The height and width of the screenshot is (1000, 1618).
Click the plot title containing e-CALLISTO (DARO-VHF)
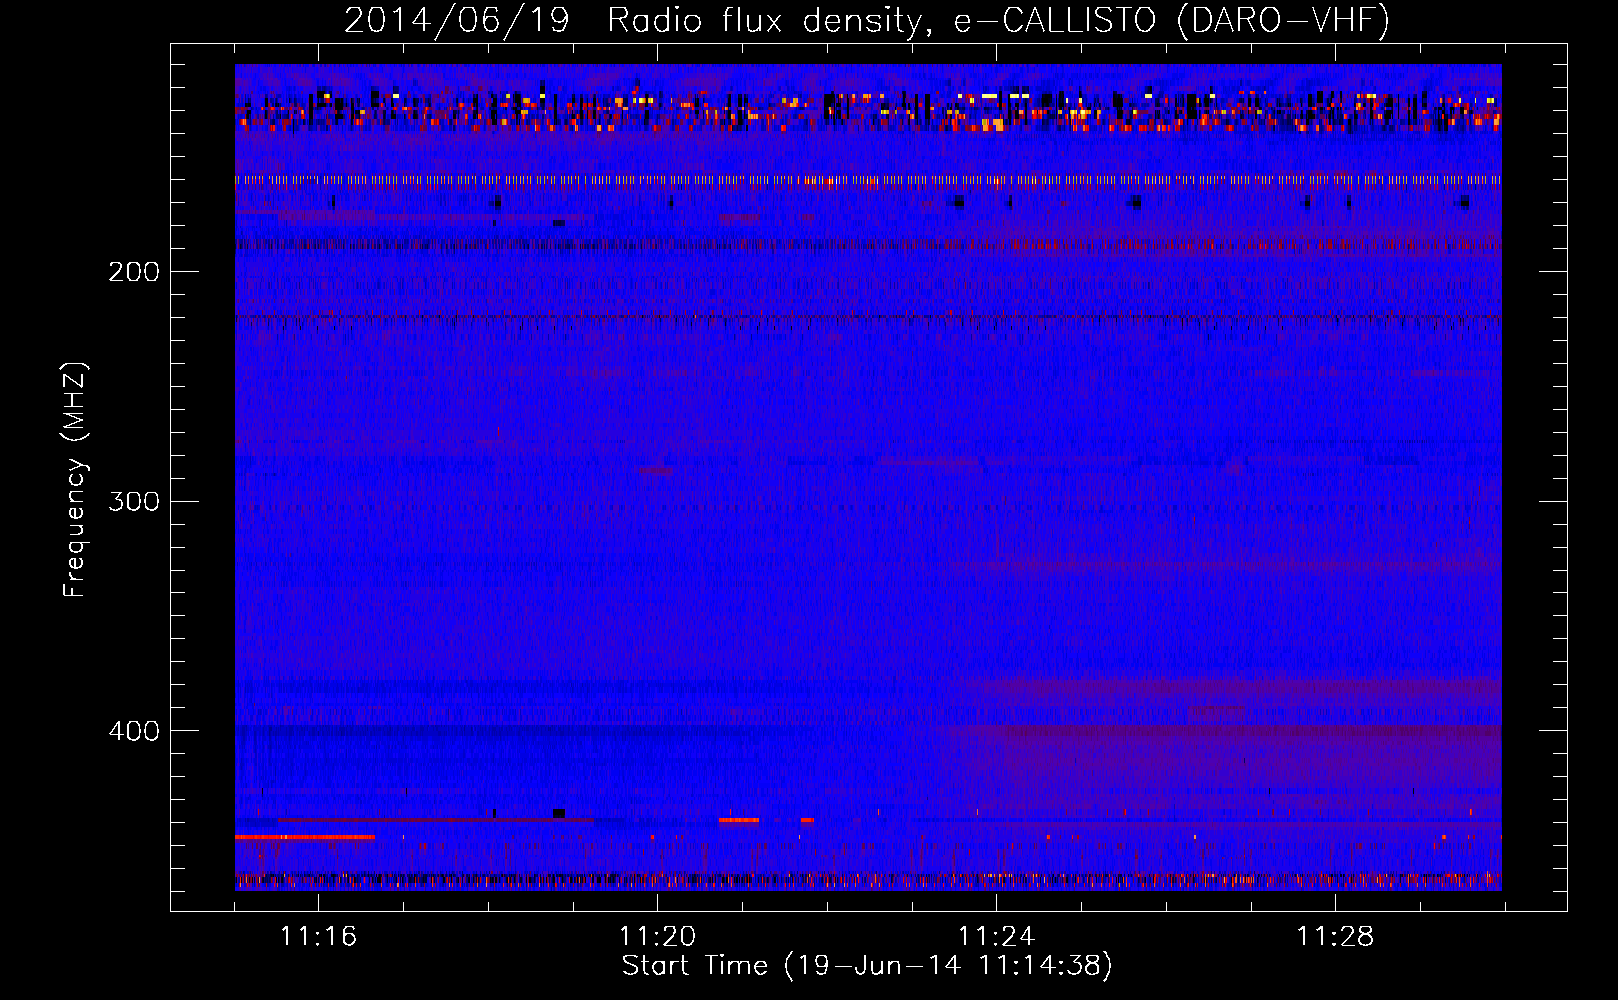pyautogui.click(x=866, y=20)
